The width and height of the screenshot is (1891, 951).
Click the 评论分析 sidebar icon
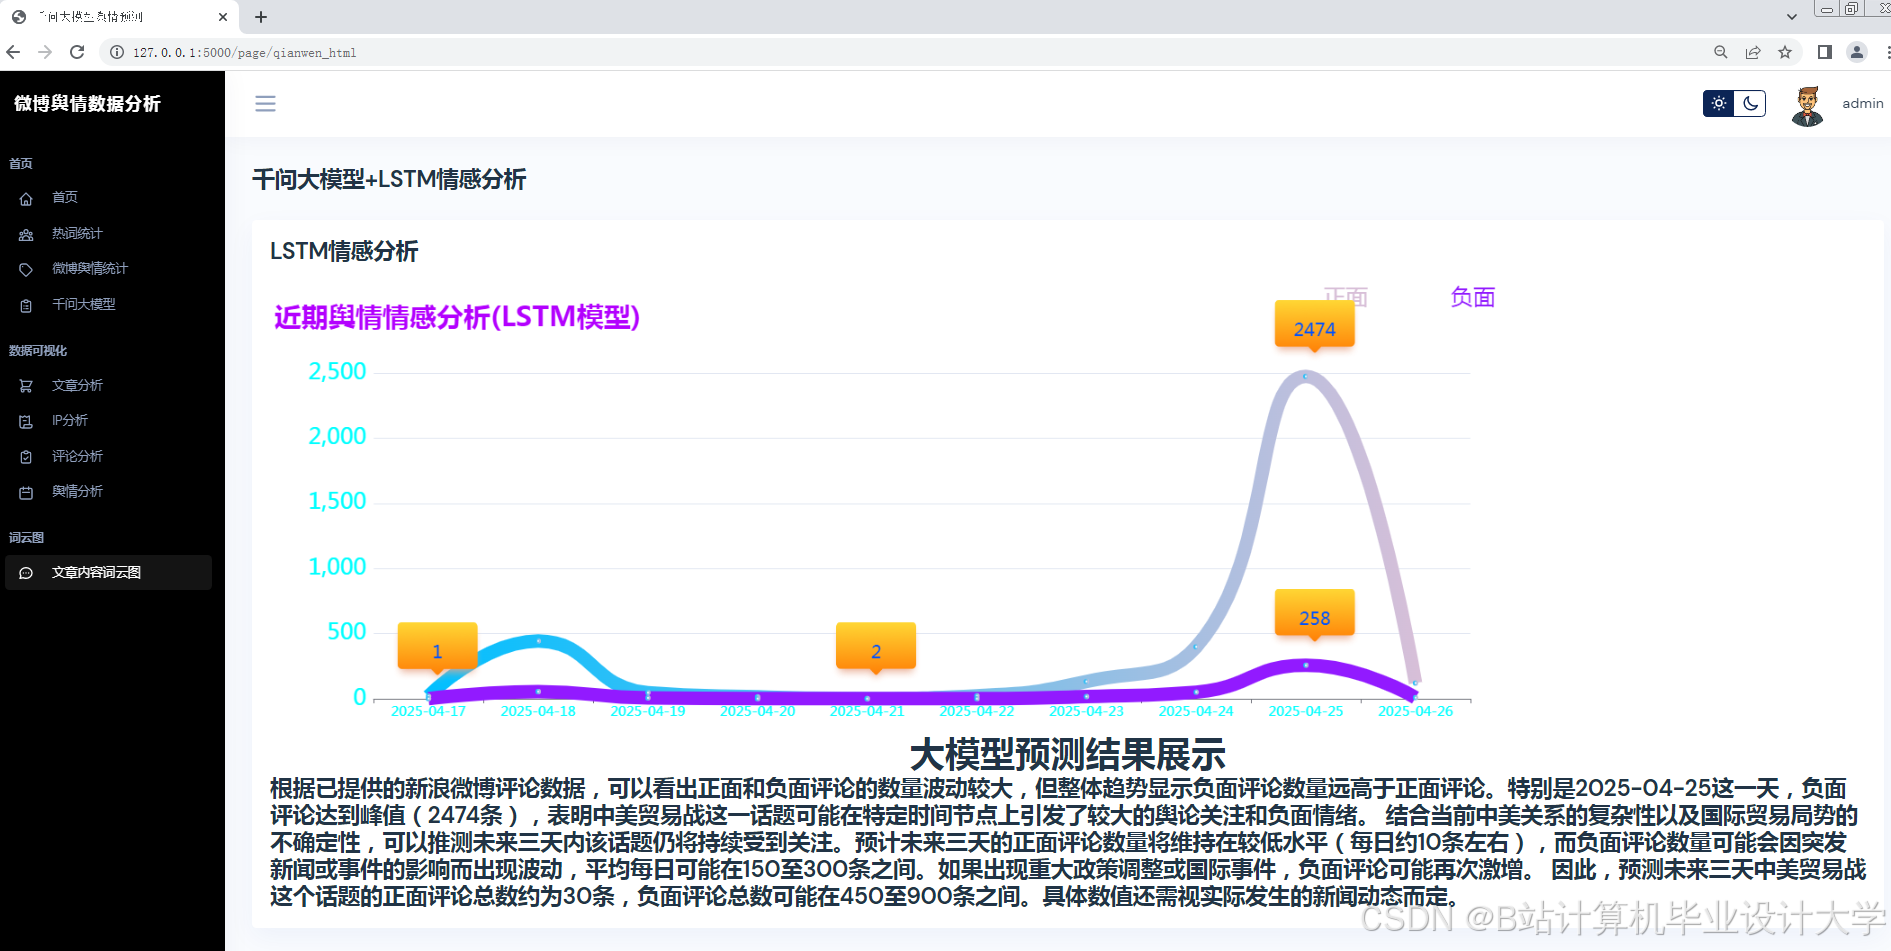(x=26, y=456)
